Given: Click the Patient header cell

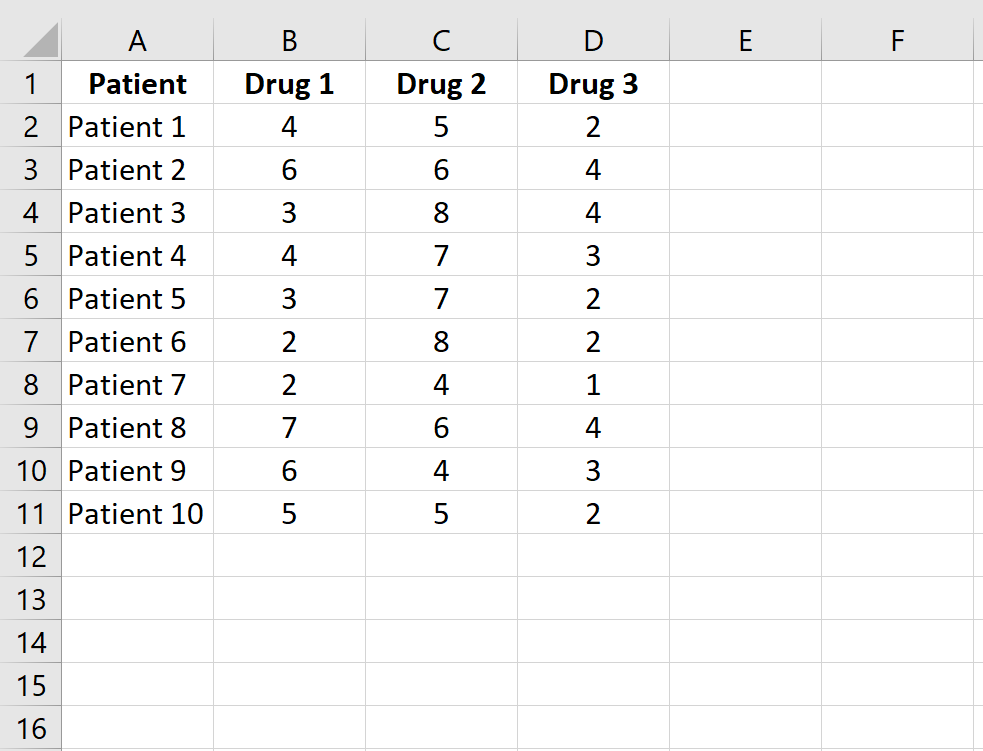Looking at the screenshot, I should (138, 84).
